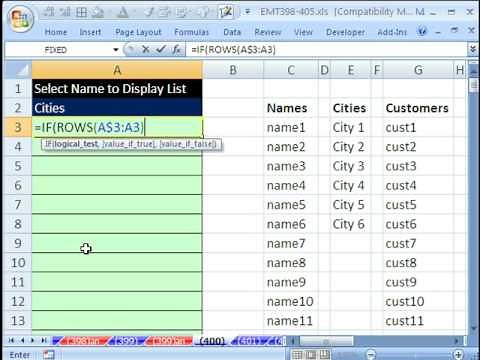This screenshot has width=480, height=360.
Task: Select column B header
Action: (233, 70)
